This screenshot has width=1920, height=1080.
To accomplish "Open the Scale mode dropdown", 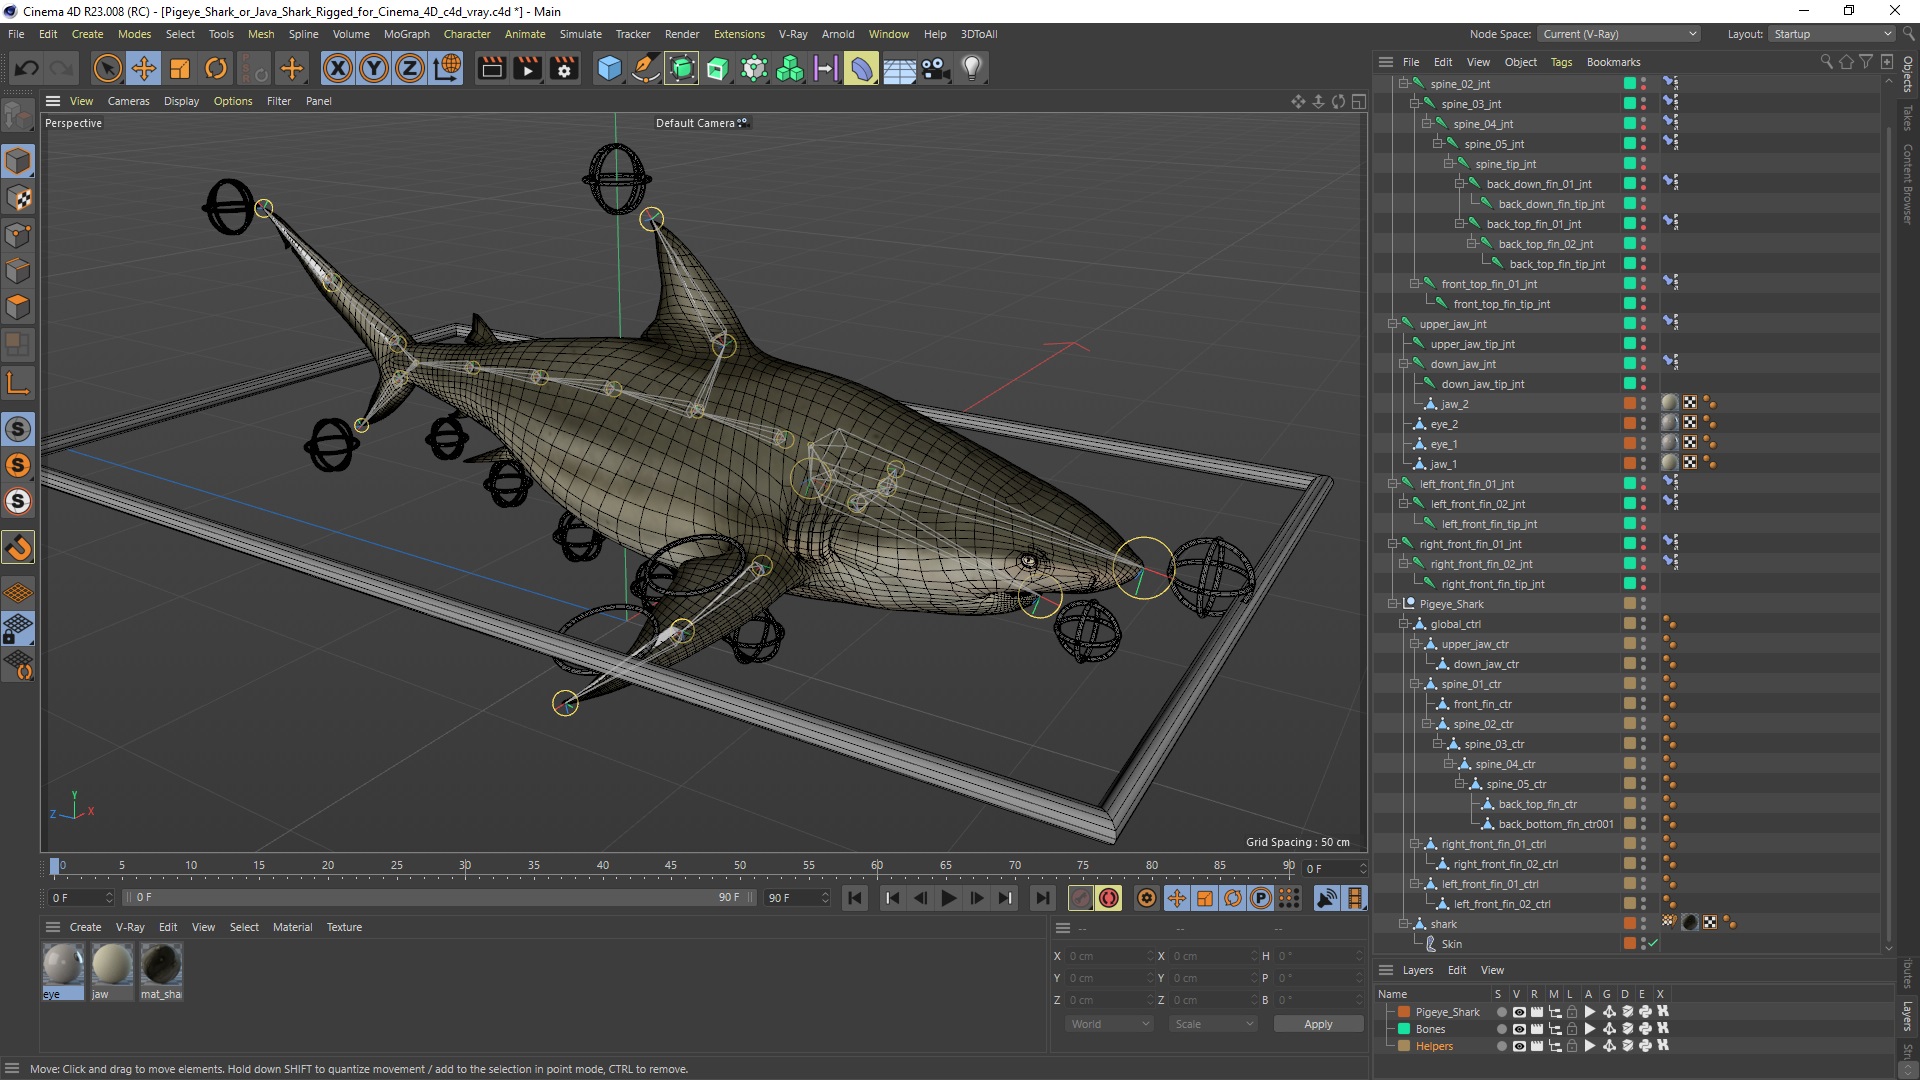I will [1213, 1024].
